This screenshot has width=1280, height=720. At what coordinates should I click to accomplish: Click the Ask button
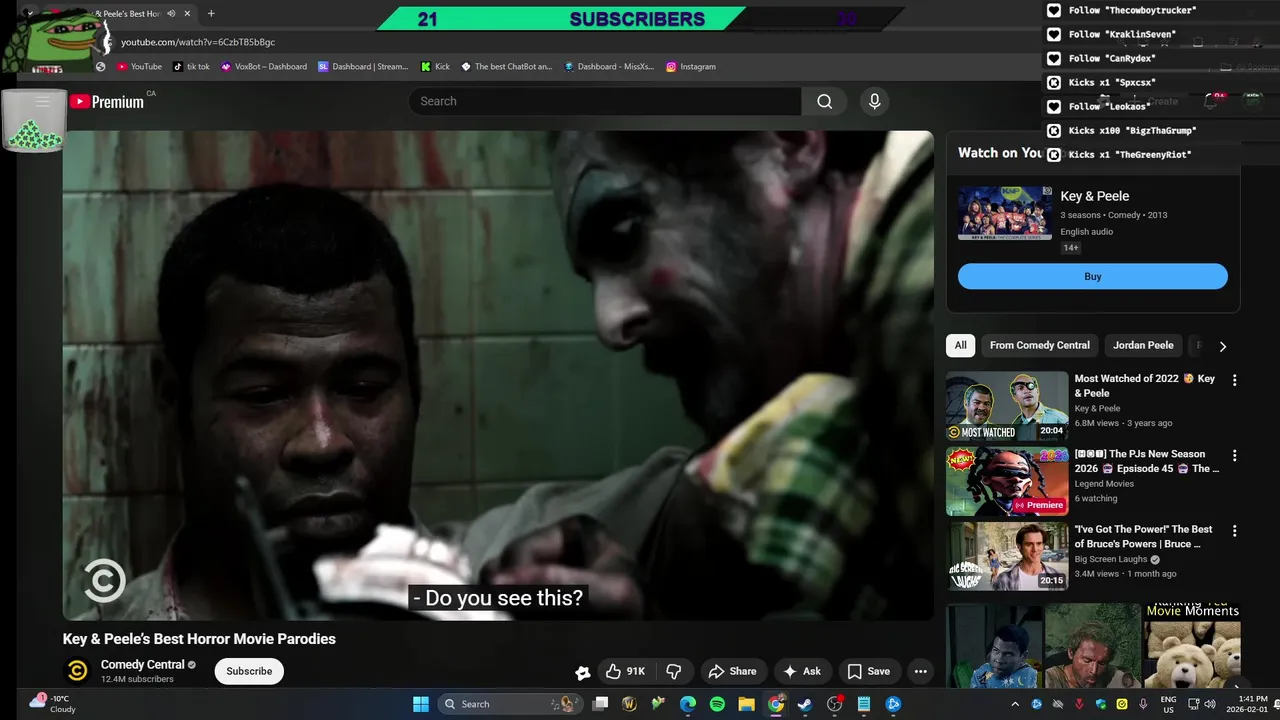click(x=802, y=671)
